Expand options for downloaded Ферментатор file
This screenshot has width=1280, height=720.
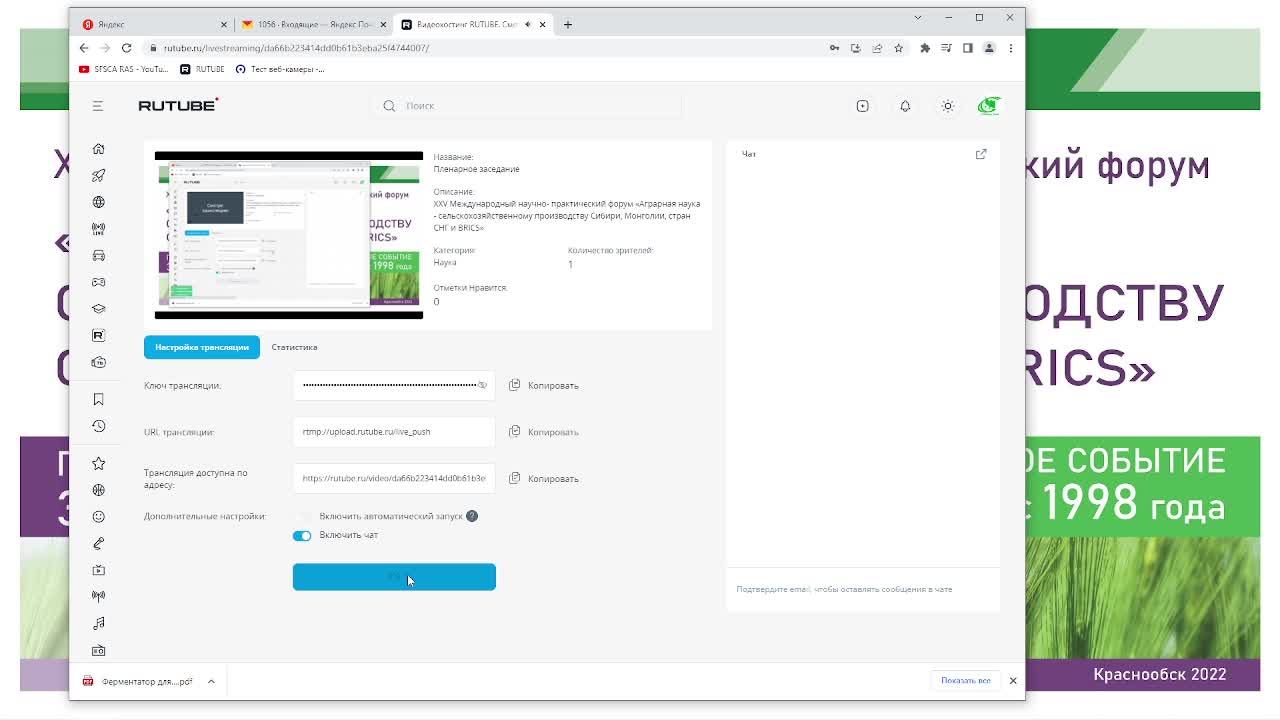(211, 681)
